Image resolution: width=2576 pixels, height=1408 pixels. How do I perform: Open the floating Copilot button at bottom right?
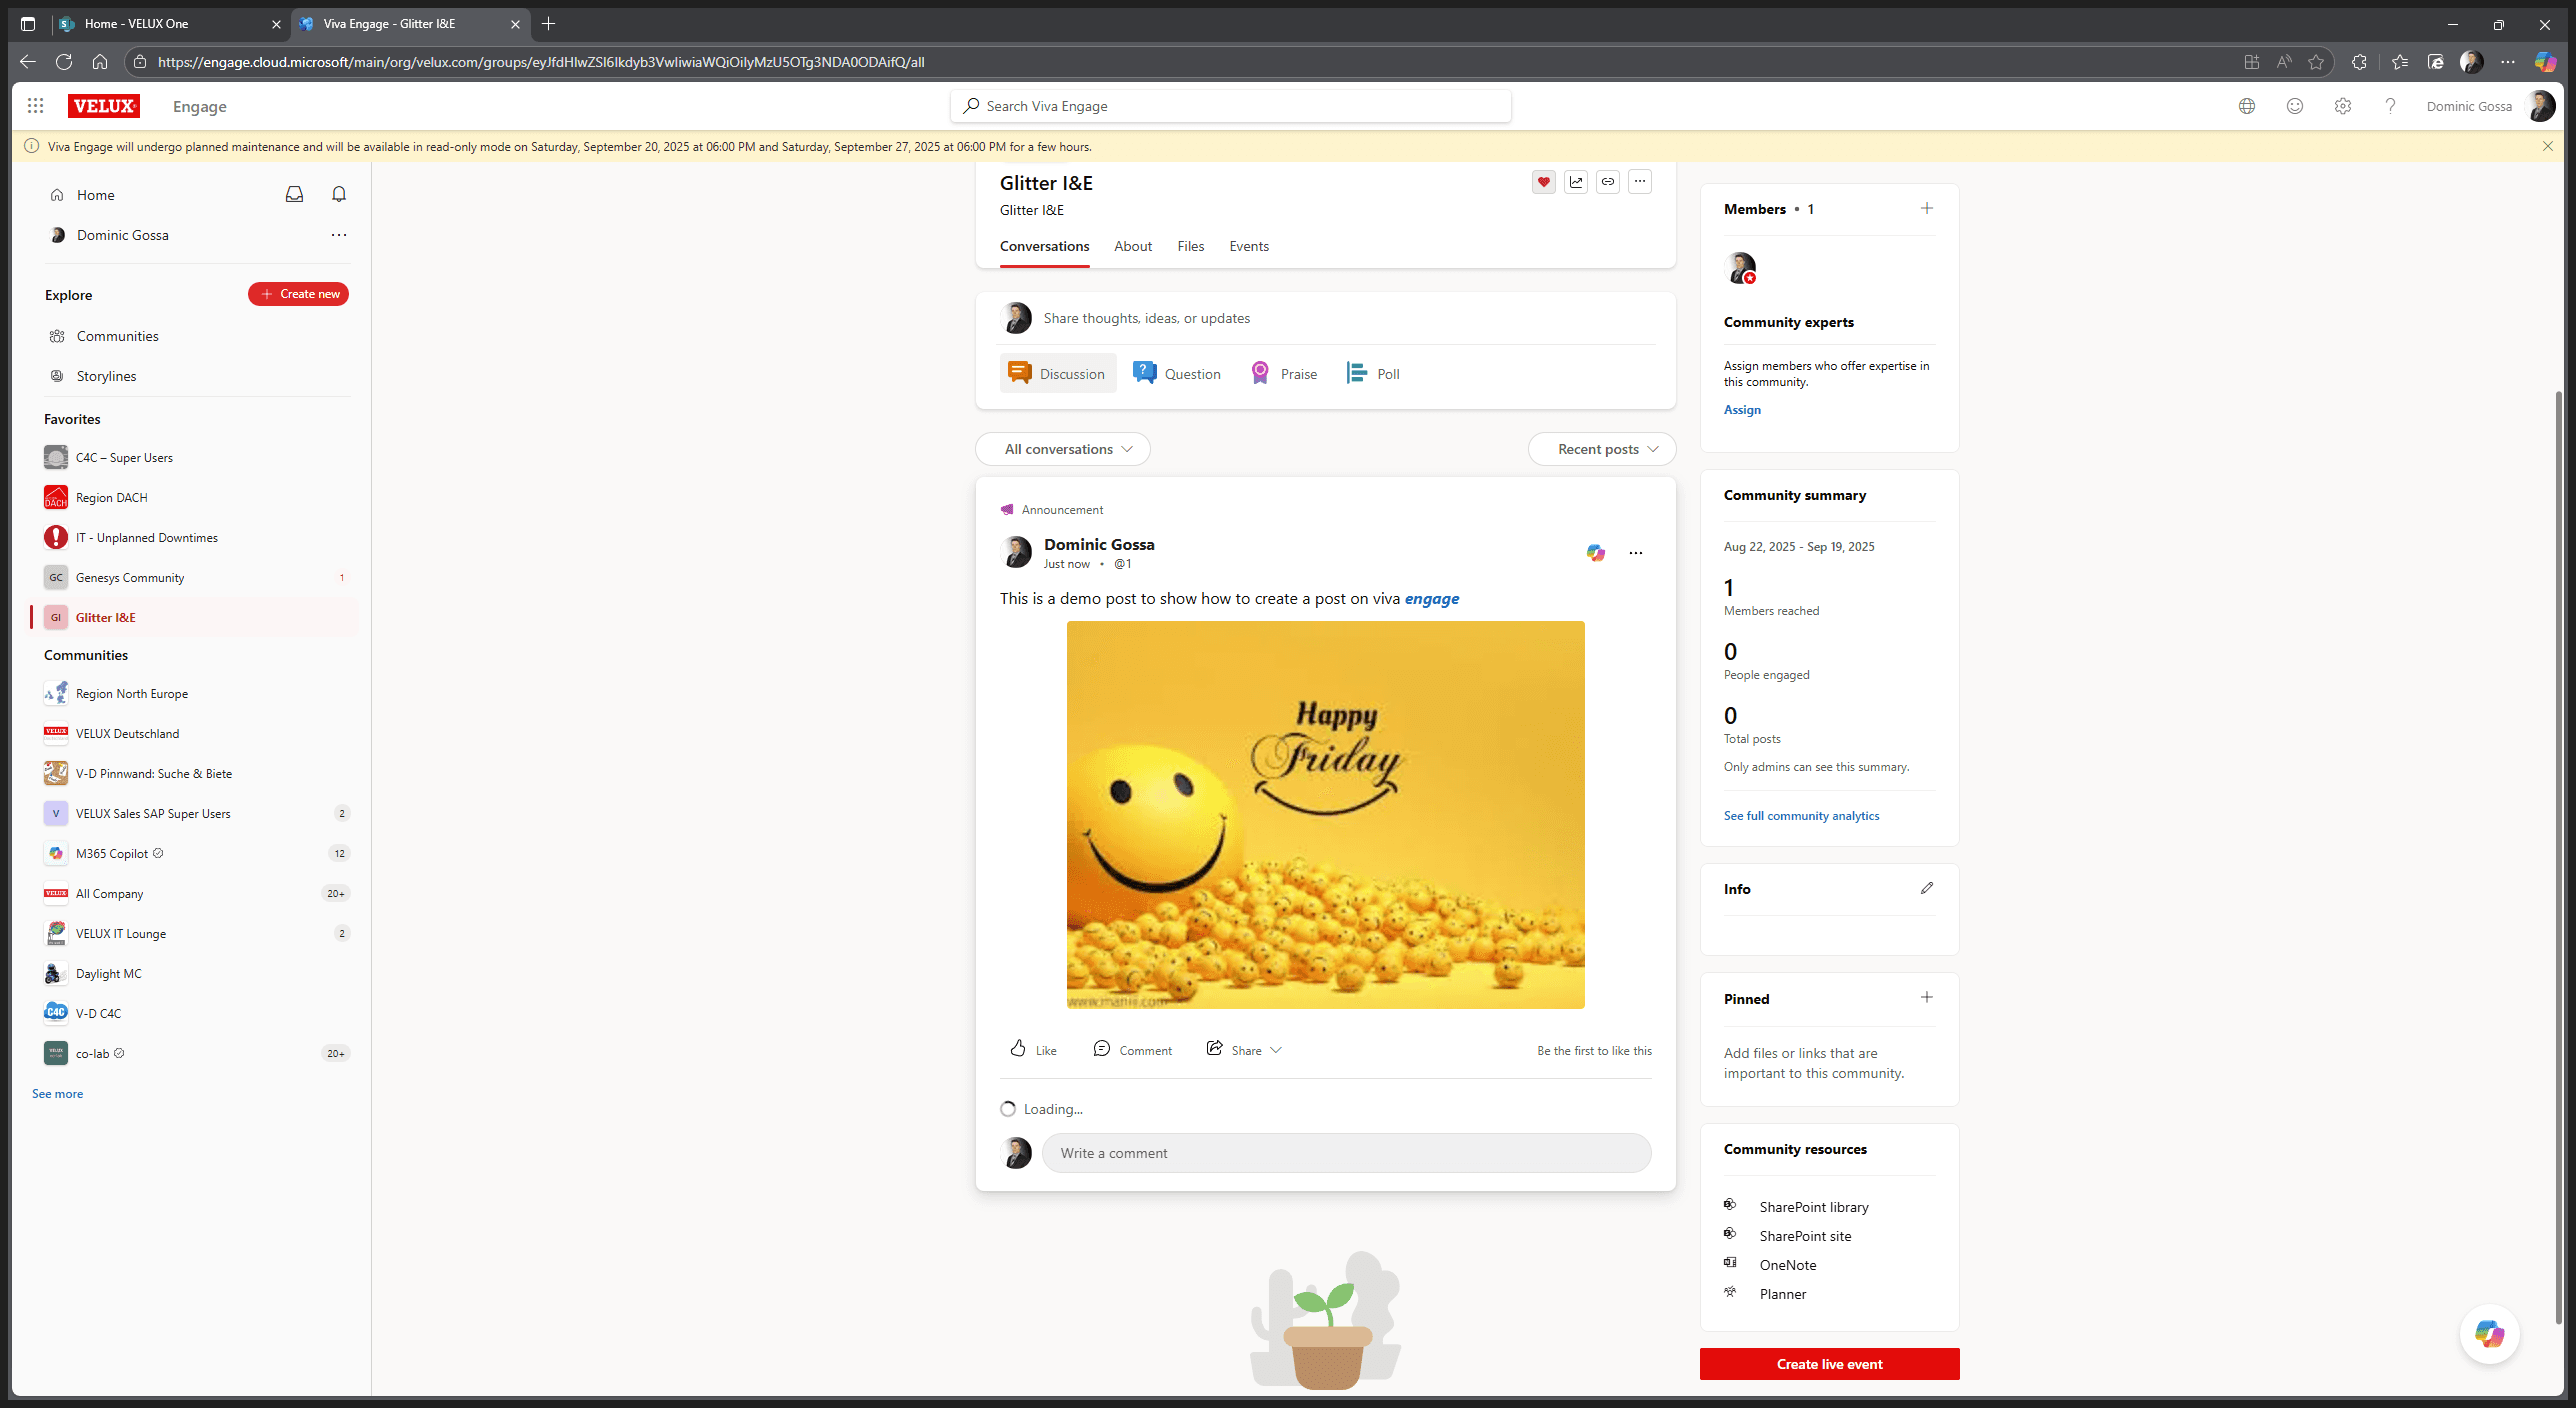point(2489,1334)
